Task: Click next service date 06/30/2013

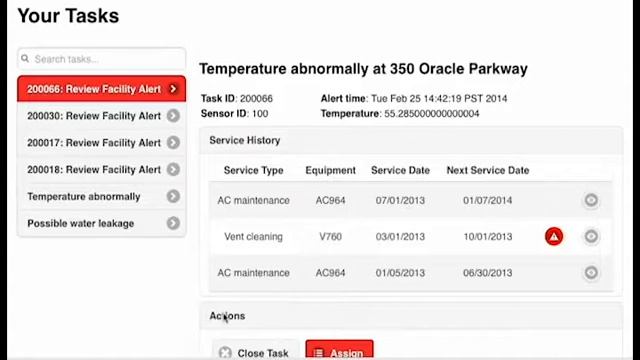Action: (x=488, y=273)
